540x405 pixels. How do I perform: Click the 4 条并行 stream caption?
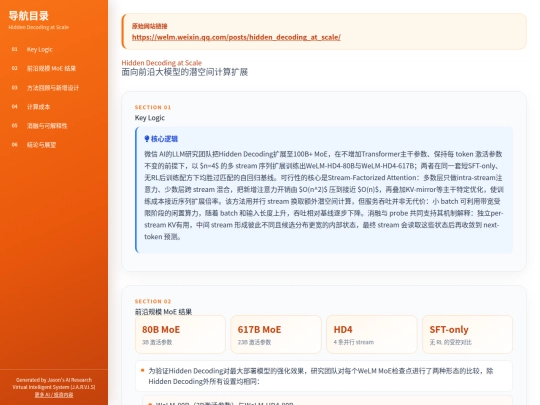click(x=353, y=342)
